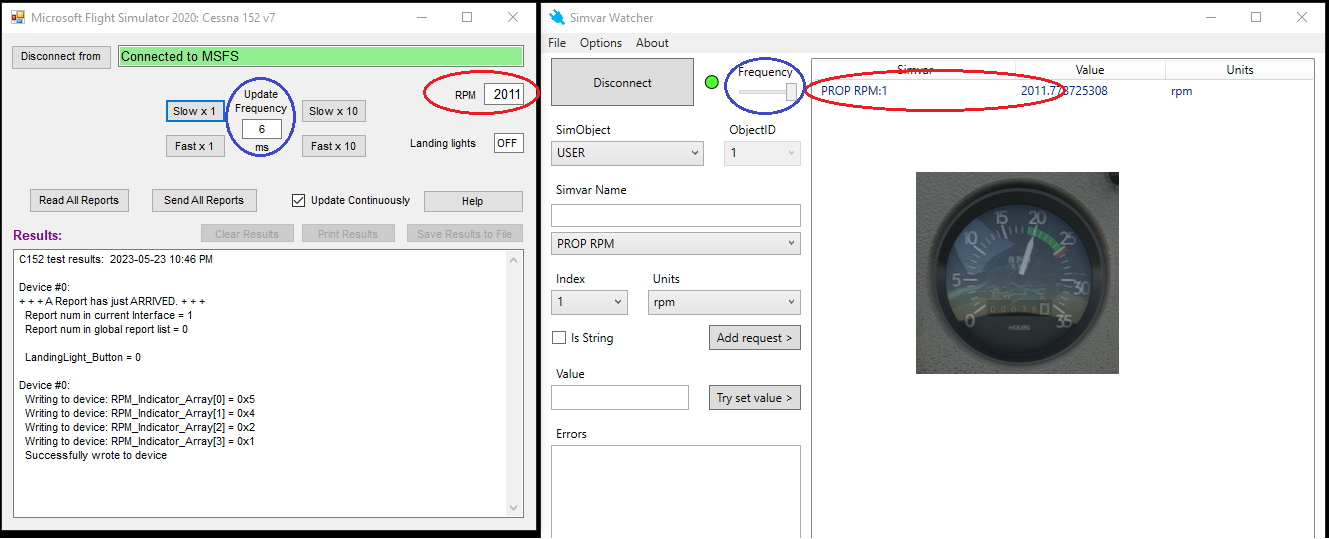Expand the Index dropdown
The height and width of the screenshot is (539, 1329).
pyautogui.click(x=590, y=302)
